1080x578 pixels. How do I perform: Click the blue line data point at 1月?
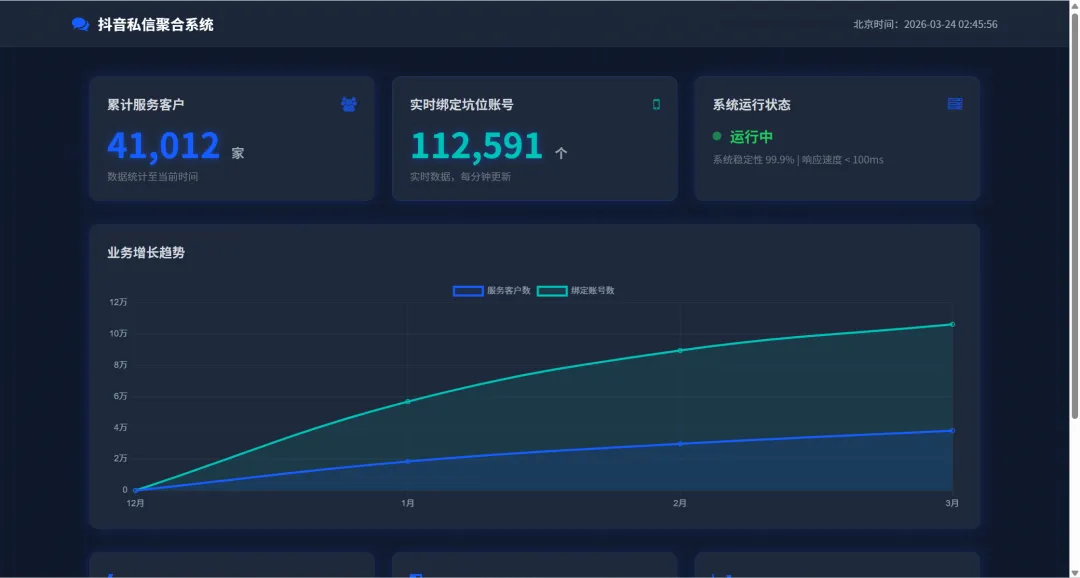[408, 462]
